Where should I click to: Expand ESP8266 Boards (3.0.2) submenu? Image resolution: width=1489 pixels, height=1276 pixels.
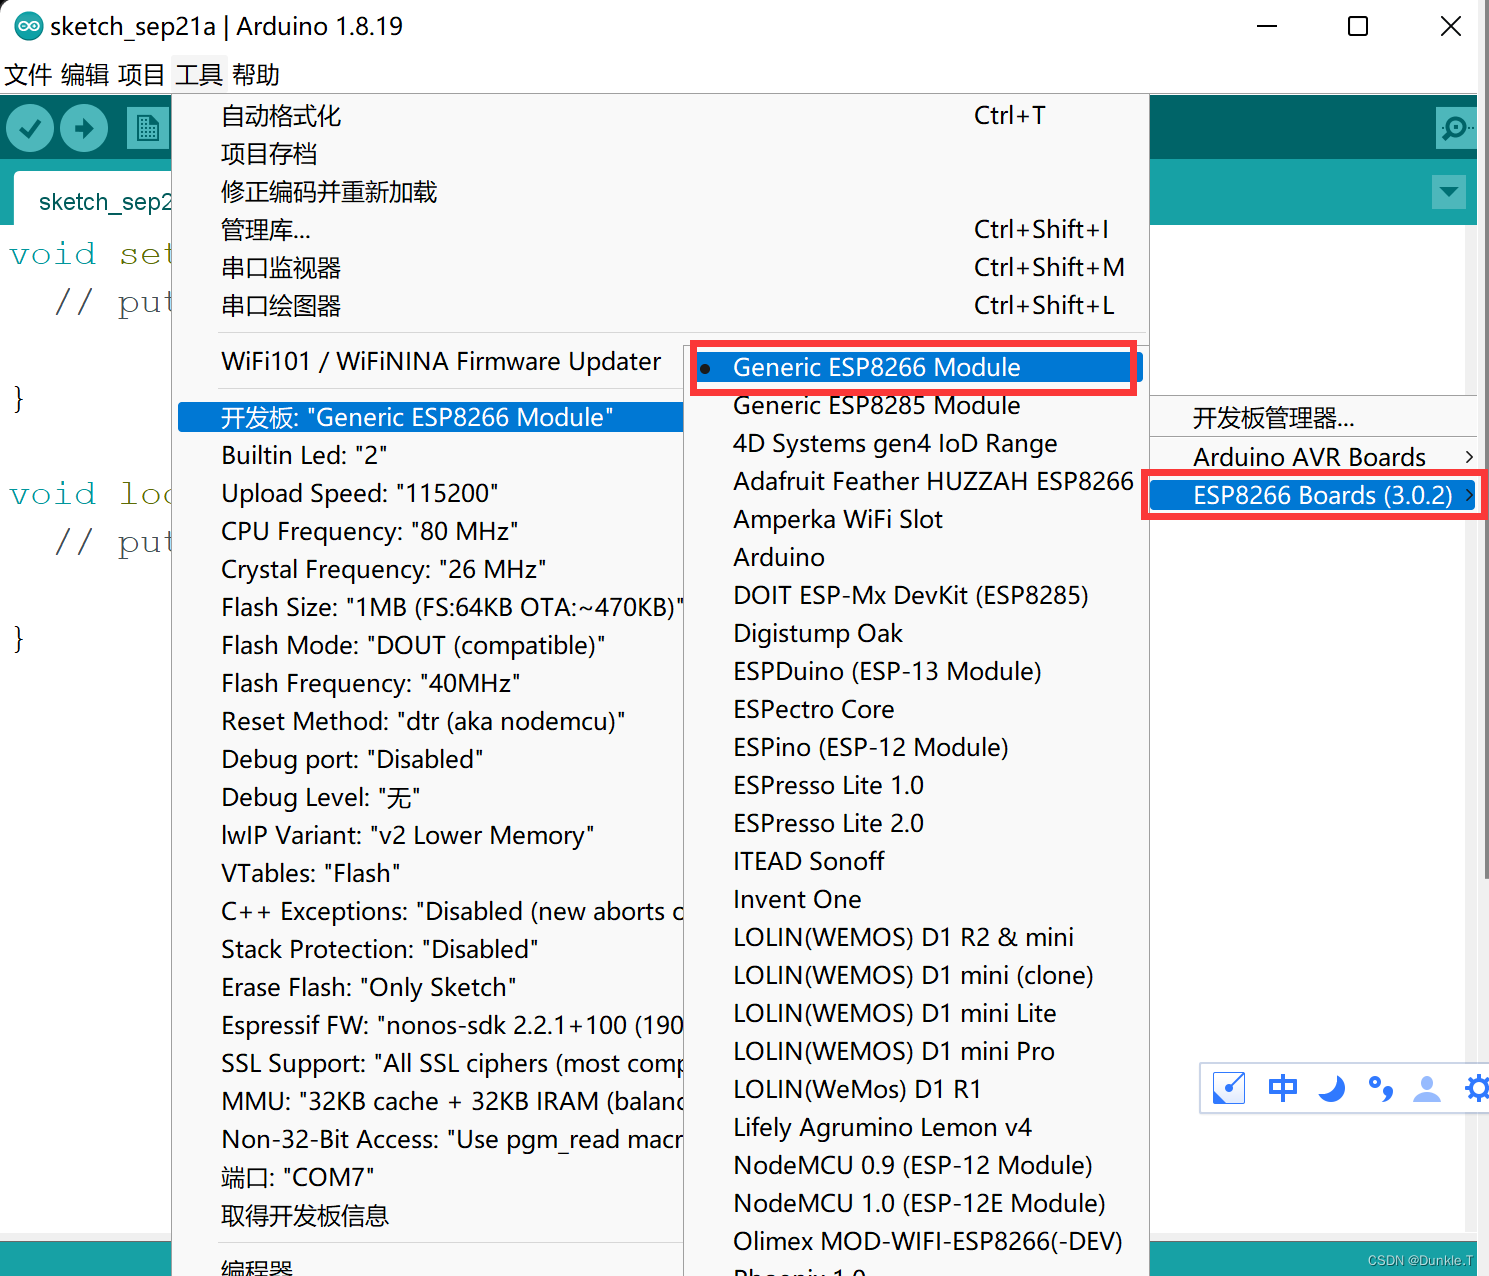(x=1313, y=495)
